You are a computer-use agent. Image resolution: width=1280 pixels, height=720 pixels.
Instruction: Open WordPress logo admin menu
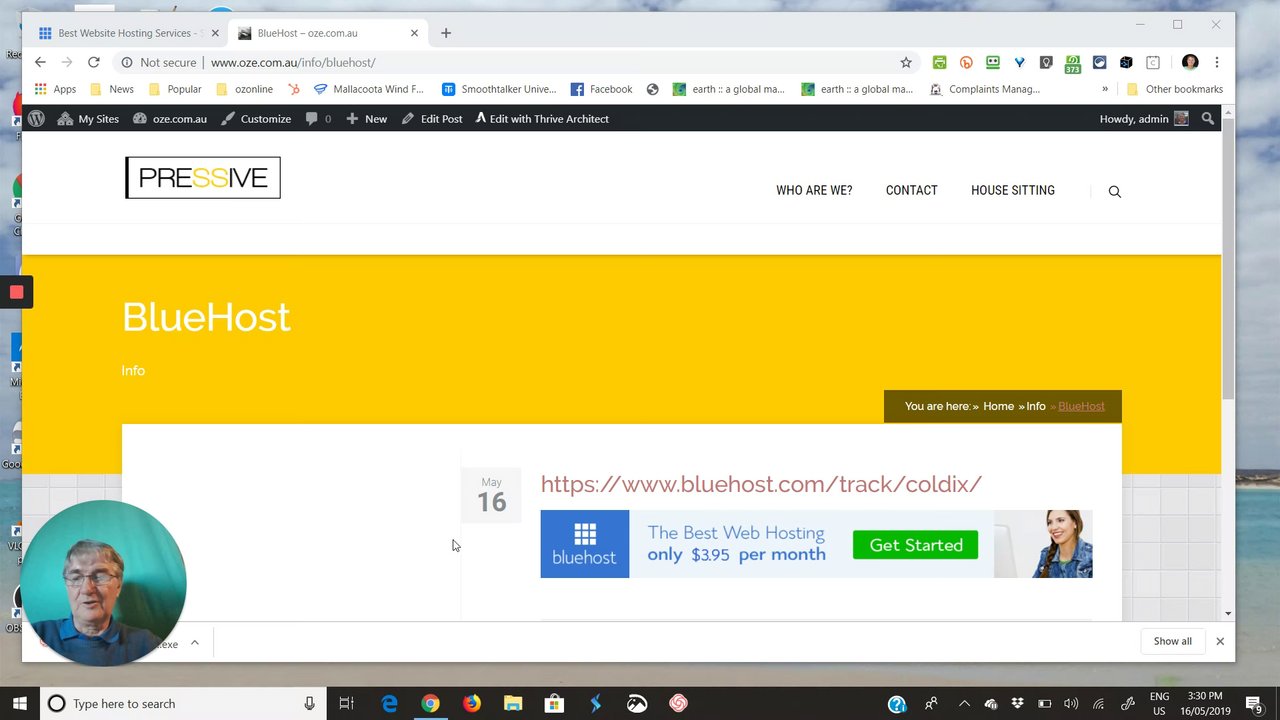pyautogui.click(x=36, y=118)
